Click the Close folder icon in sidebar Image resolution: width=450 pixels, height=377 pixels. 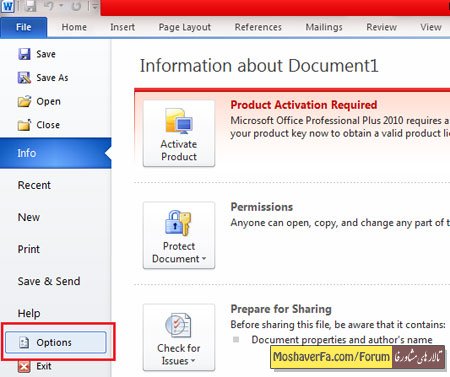(x=24, y=125)
